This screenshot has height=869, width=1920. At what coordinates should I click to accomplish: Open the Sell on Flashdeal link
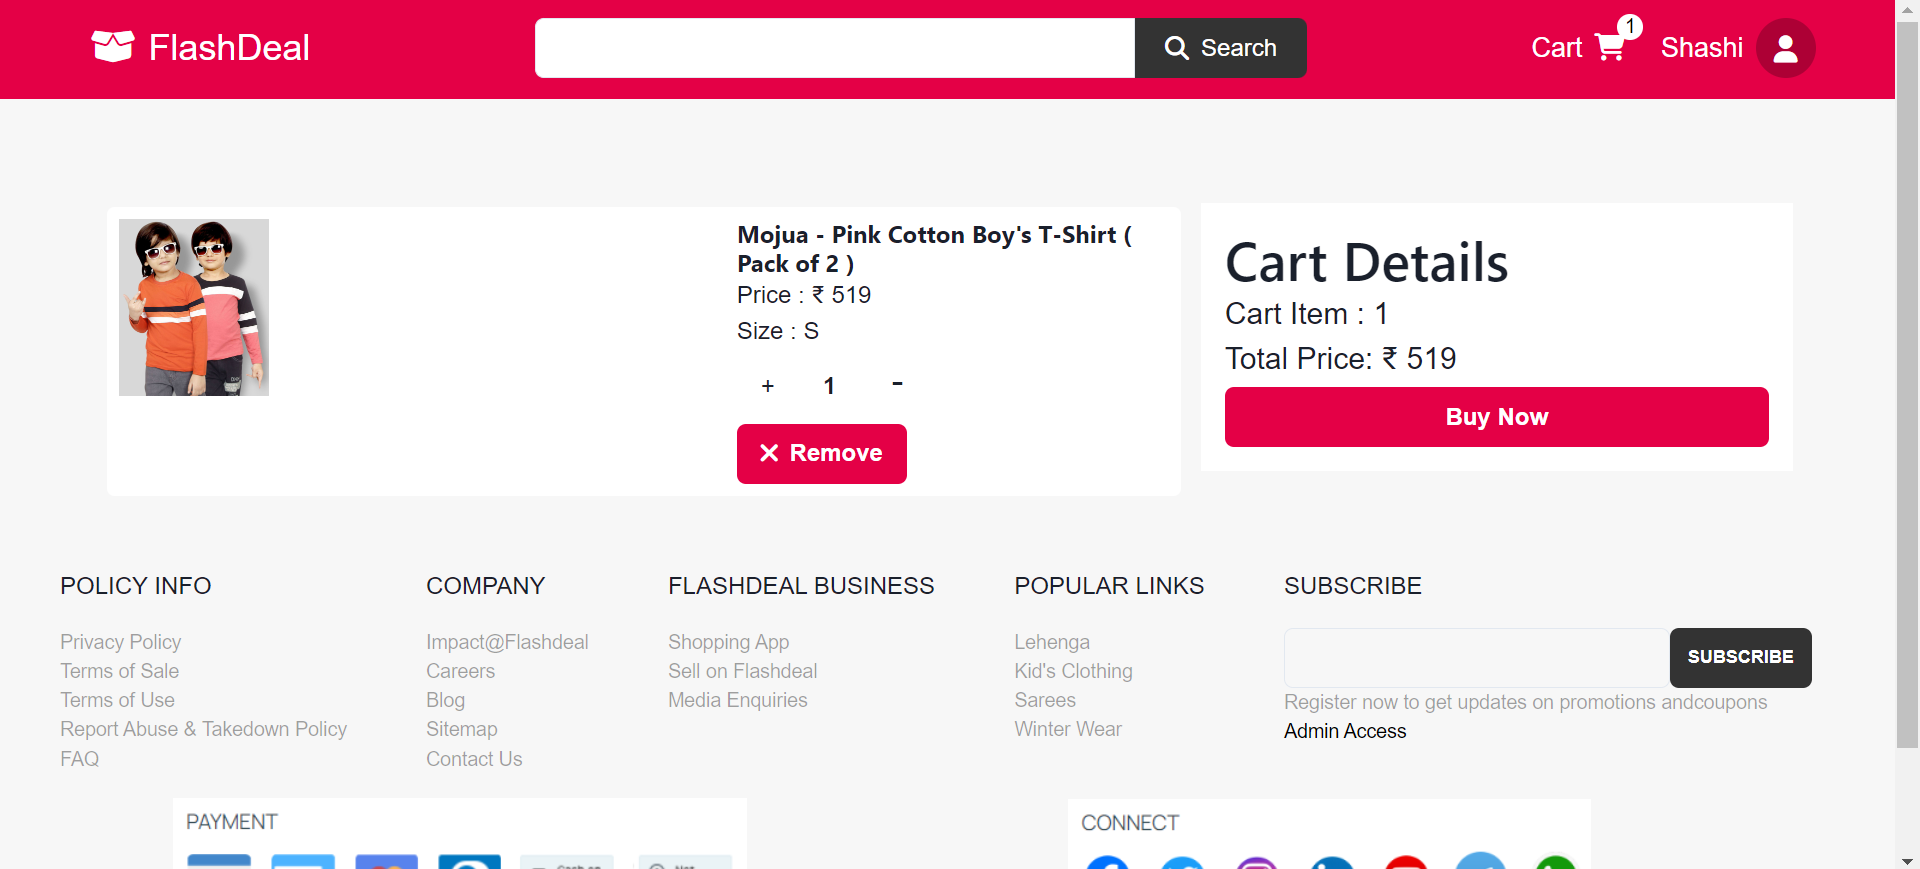coord(743,671)
